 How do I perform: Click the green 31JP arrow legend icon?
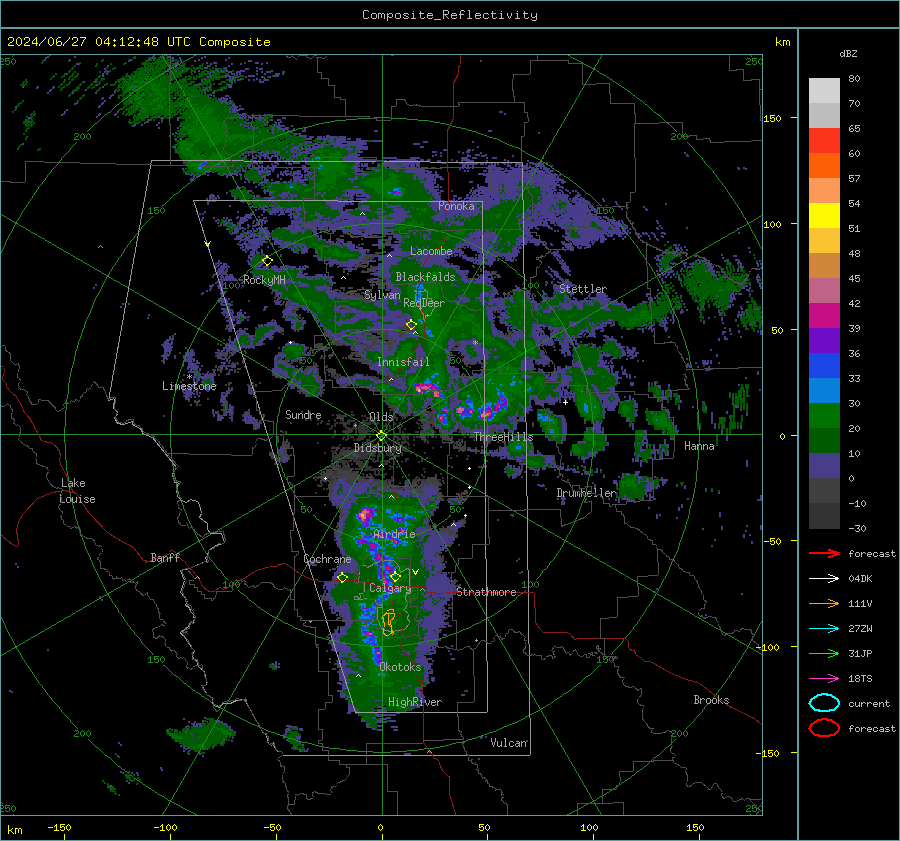tap(824, 653)
